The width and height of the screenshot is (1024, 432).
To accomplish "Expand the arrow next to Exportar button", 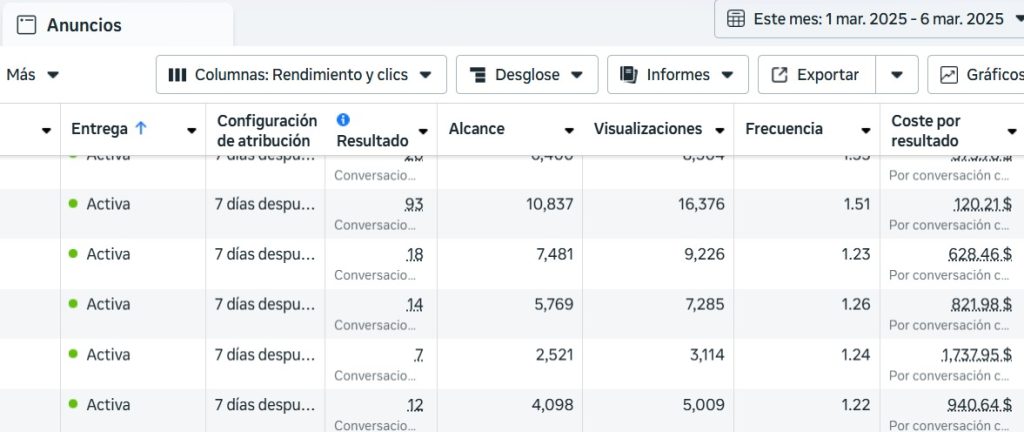I will click(897, 75).
